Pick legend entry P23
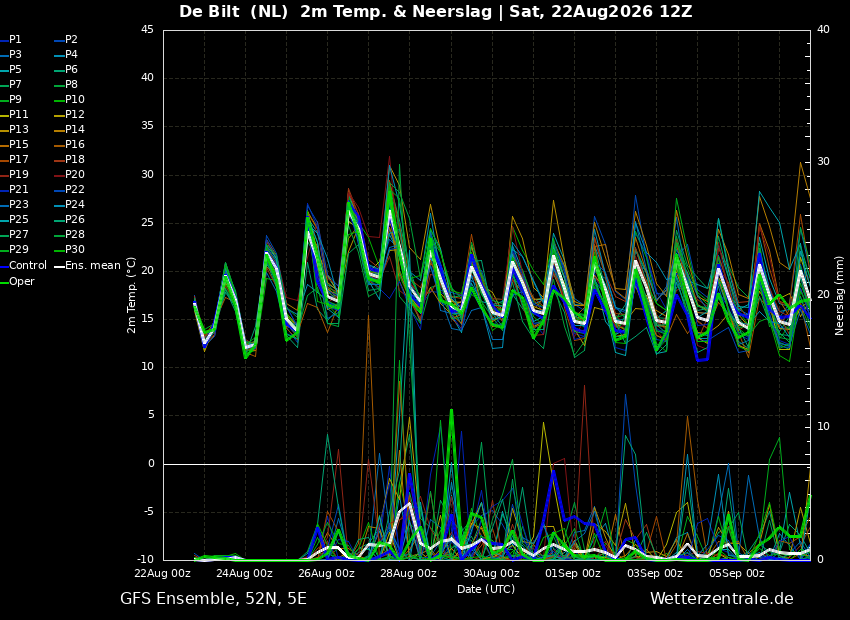The image size is (850, 620). click(x=18, y=204)
